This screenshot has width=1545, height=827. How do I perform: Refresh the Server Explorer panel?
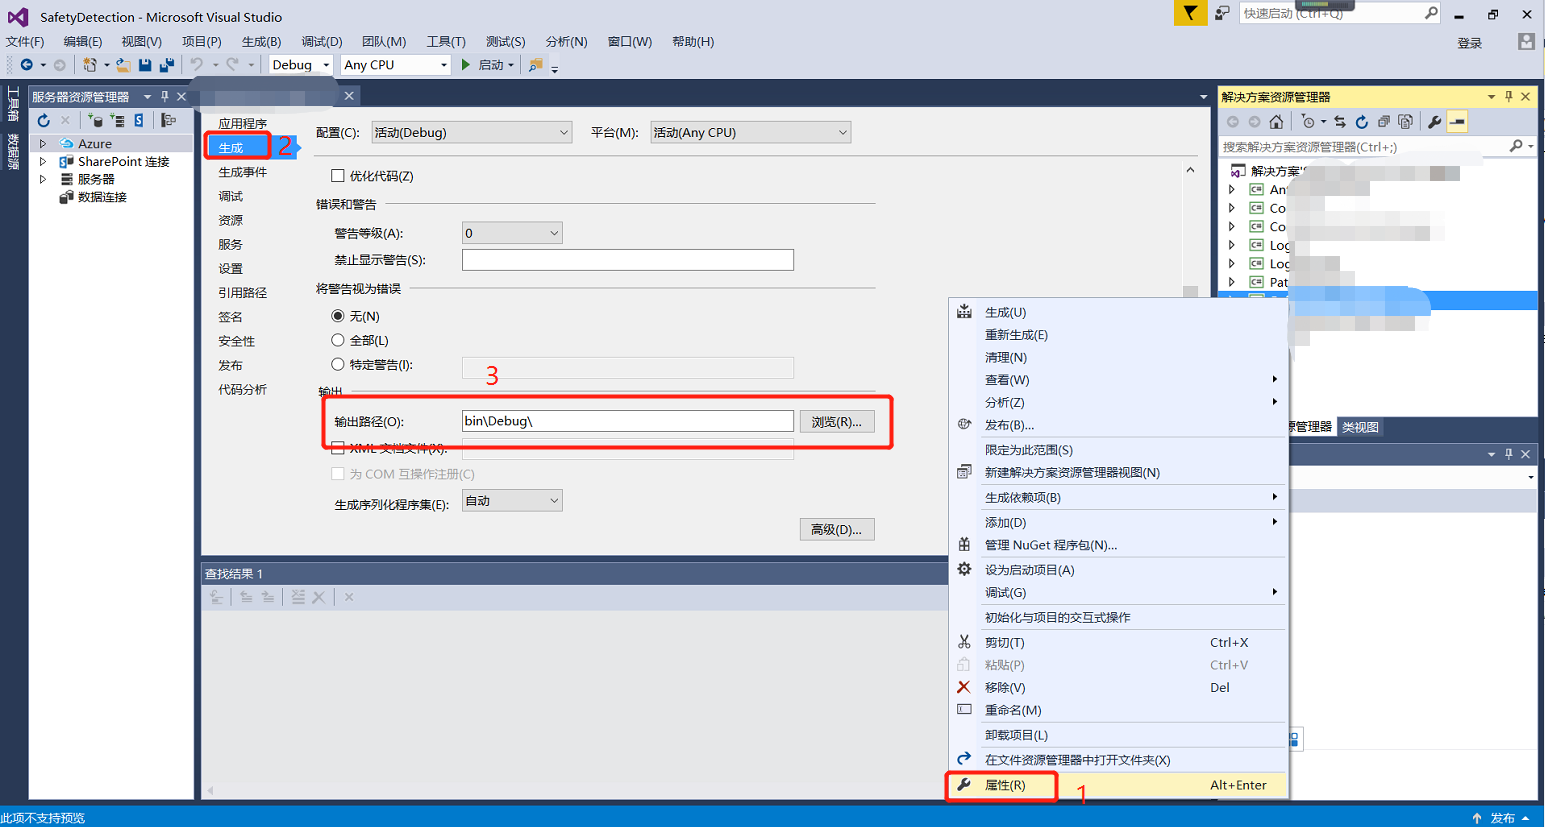pos(44,121)
